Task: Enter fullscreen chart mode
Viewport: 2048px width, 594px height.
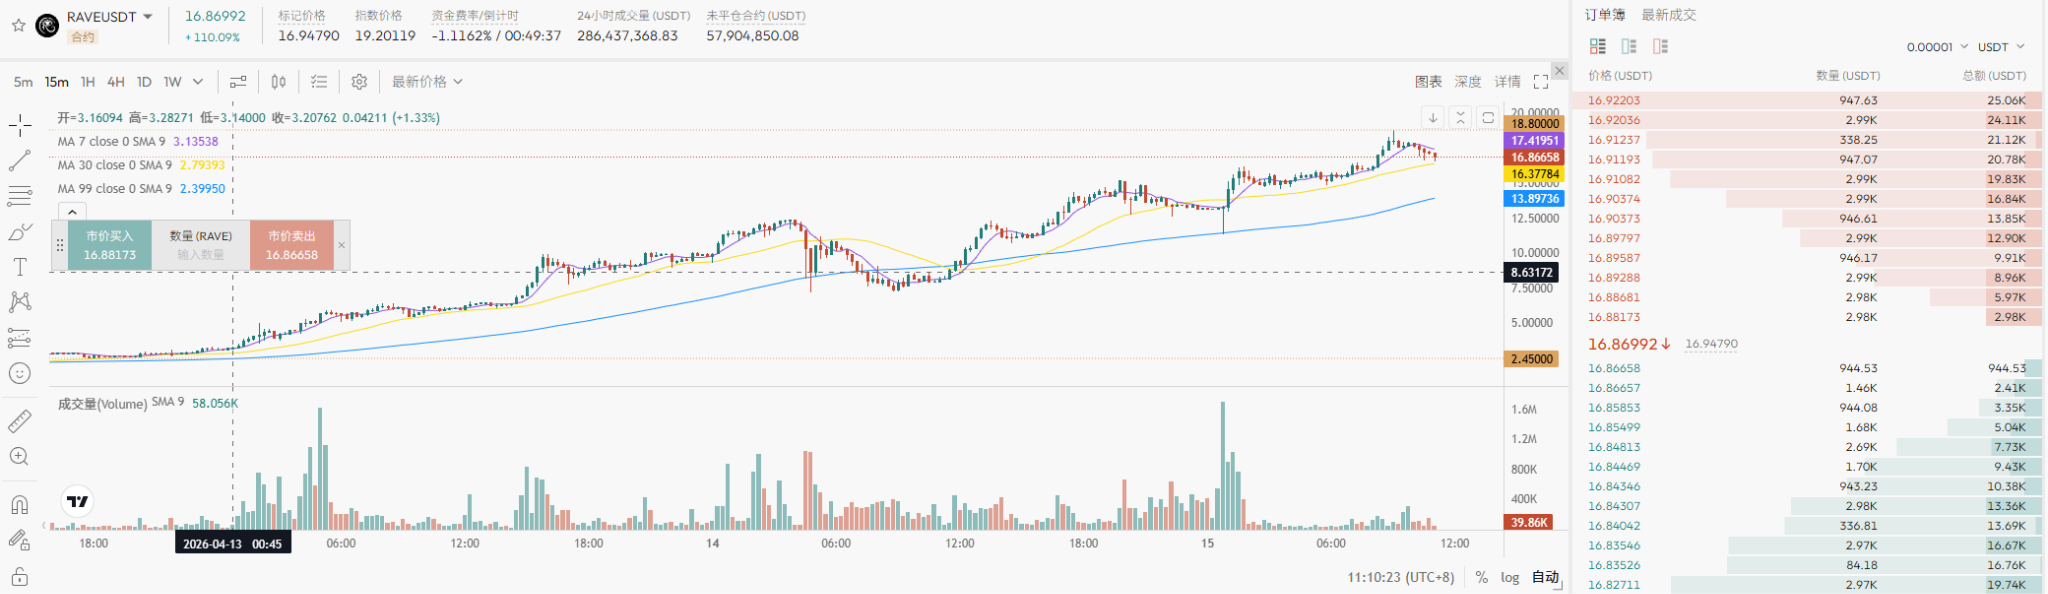Action: 1541,82
